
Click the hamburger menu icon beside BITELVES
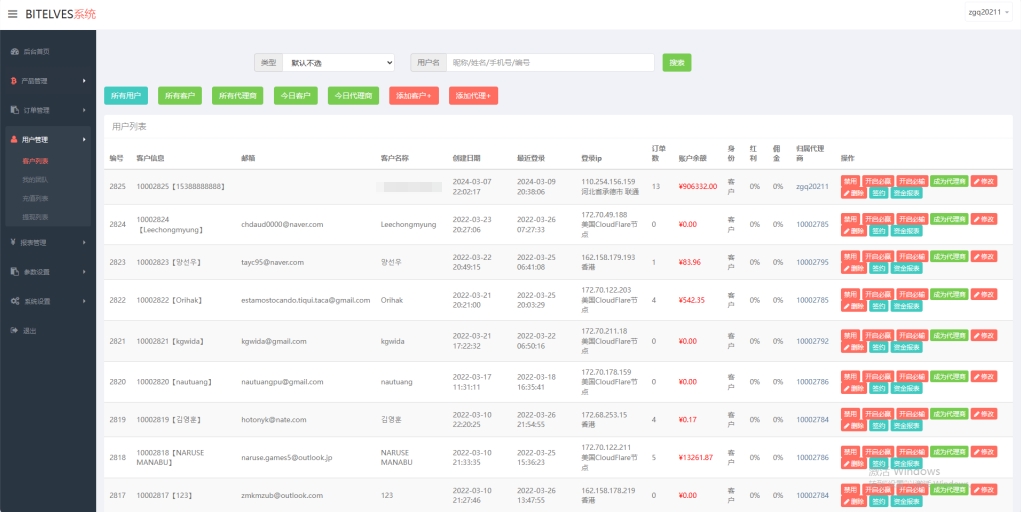pyautogui.click(x=12, y=14)
